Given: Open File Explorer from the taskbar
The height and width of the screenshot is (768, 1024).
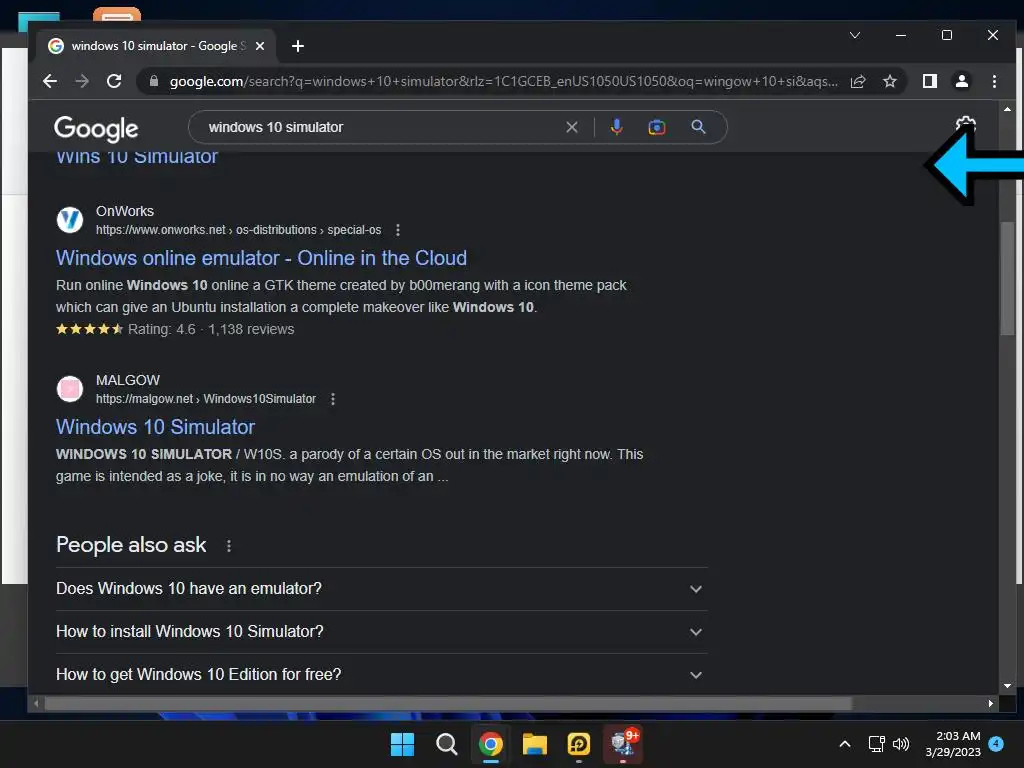Looking at the screenshot, I should pyautogui.click(x=534, y=744).
